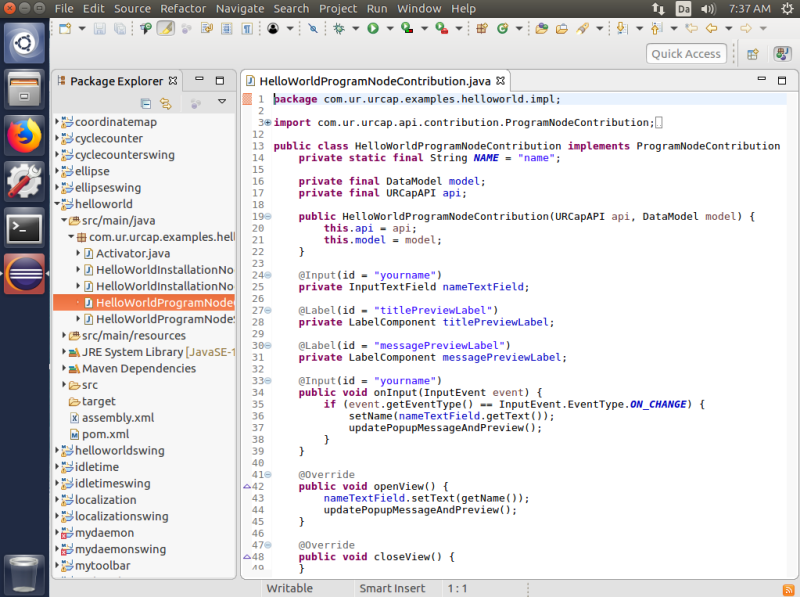800x597 pixels.
Task: Collapse the helloworld project node
Action: [57, 204]
